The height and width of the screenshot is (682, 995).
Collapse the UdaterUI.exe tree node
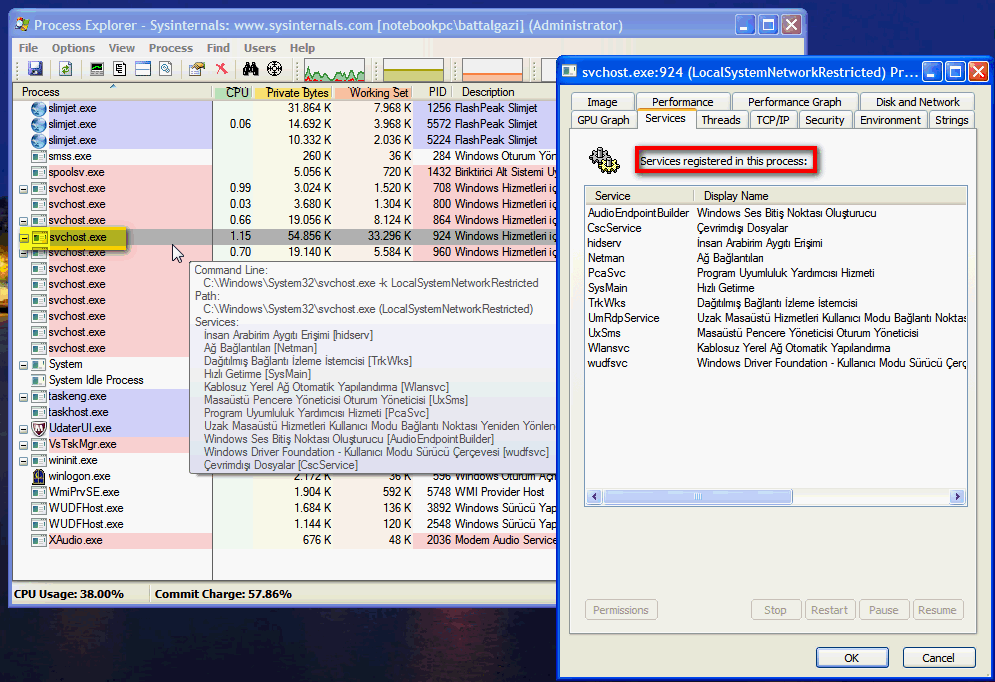23,429
